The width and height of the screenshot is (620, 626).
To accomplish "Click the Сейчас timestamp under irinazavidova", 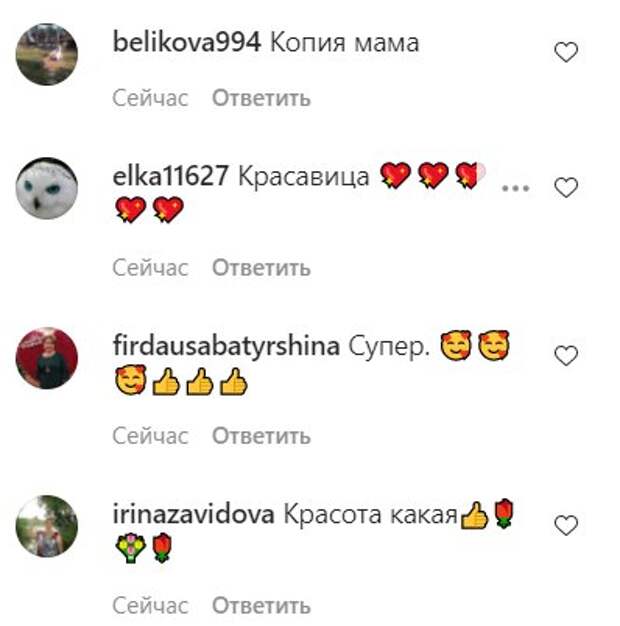I will pos(150,606).
